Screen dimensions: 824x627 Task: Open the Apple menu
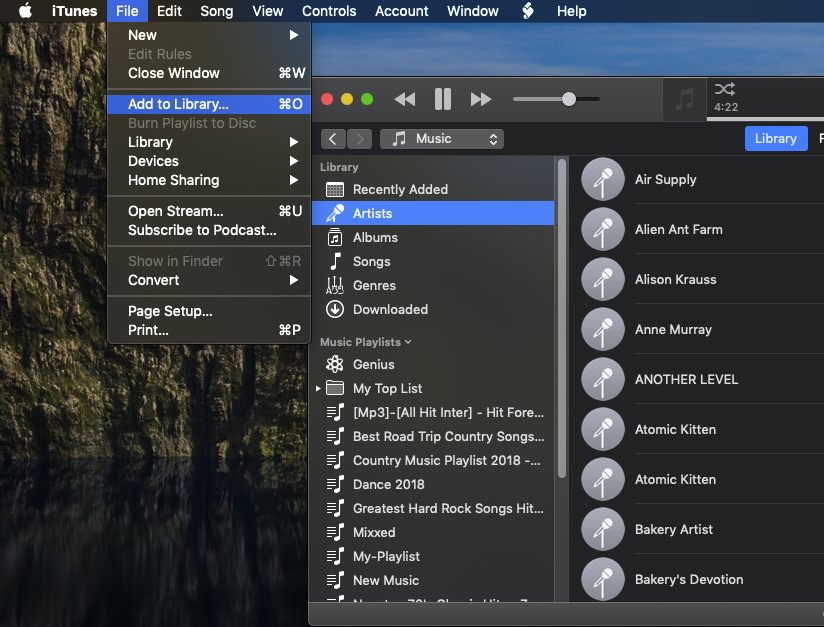tap(25, 11)
